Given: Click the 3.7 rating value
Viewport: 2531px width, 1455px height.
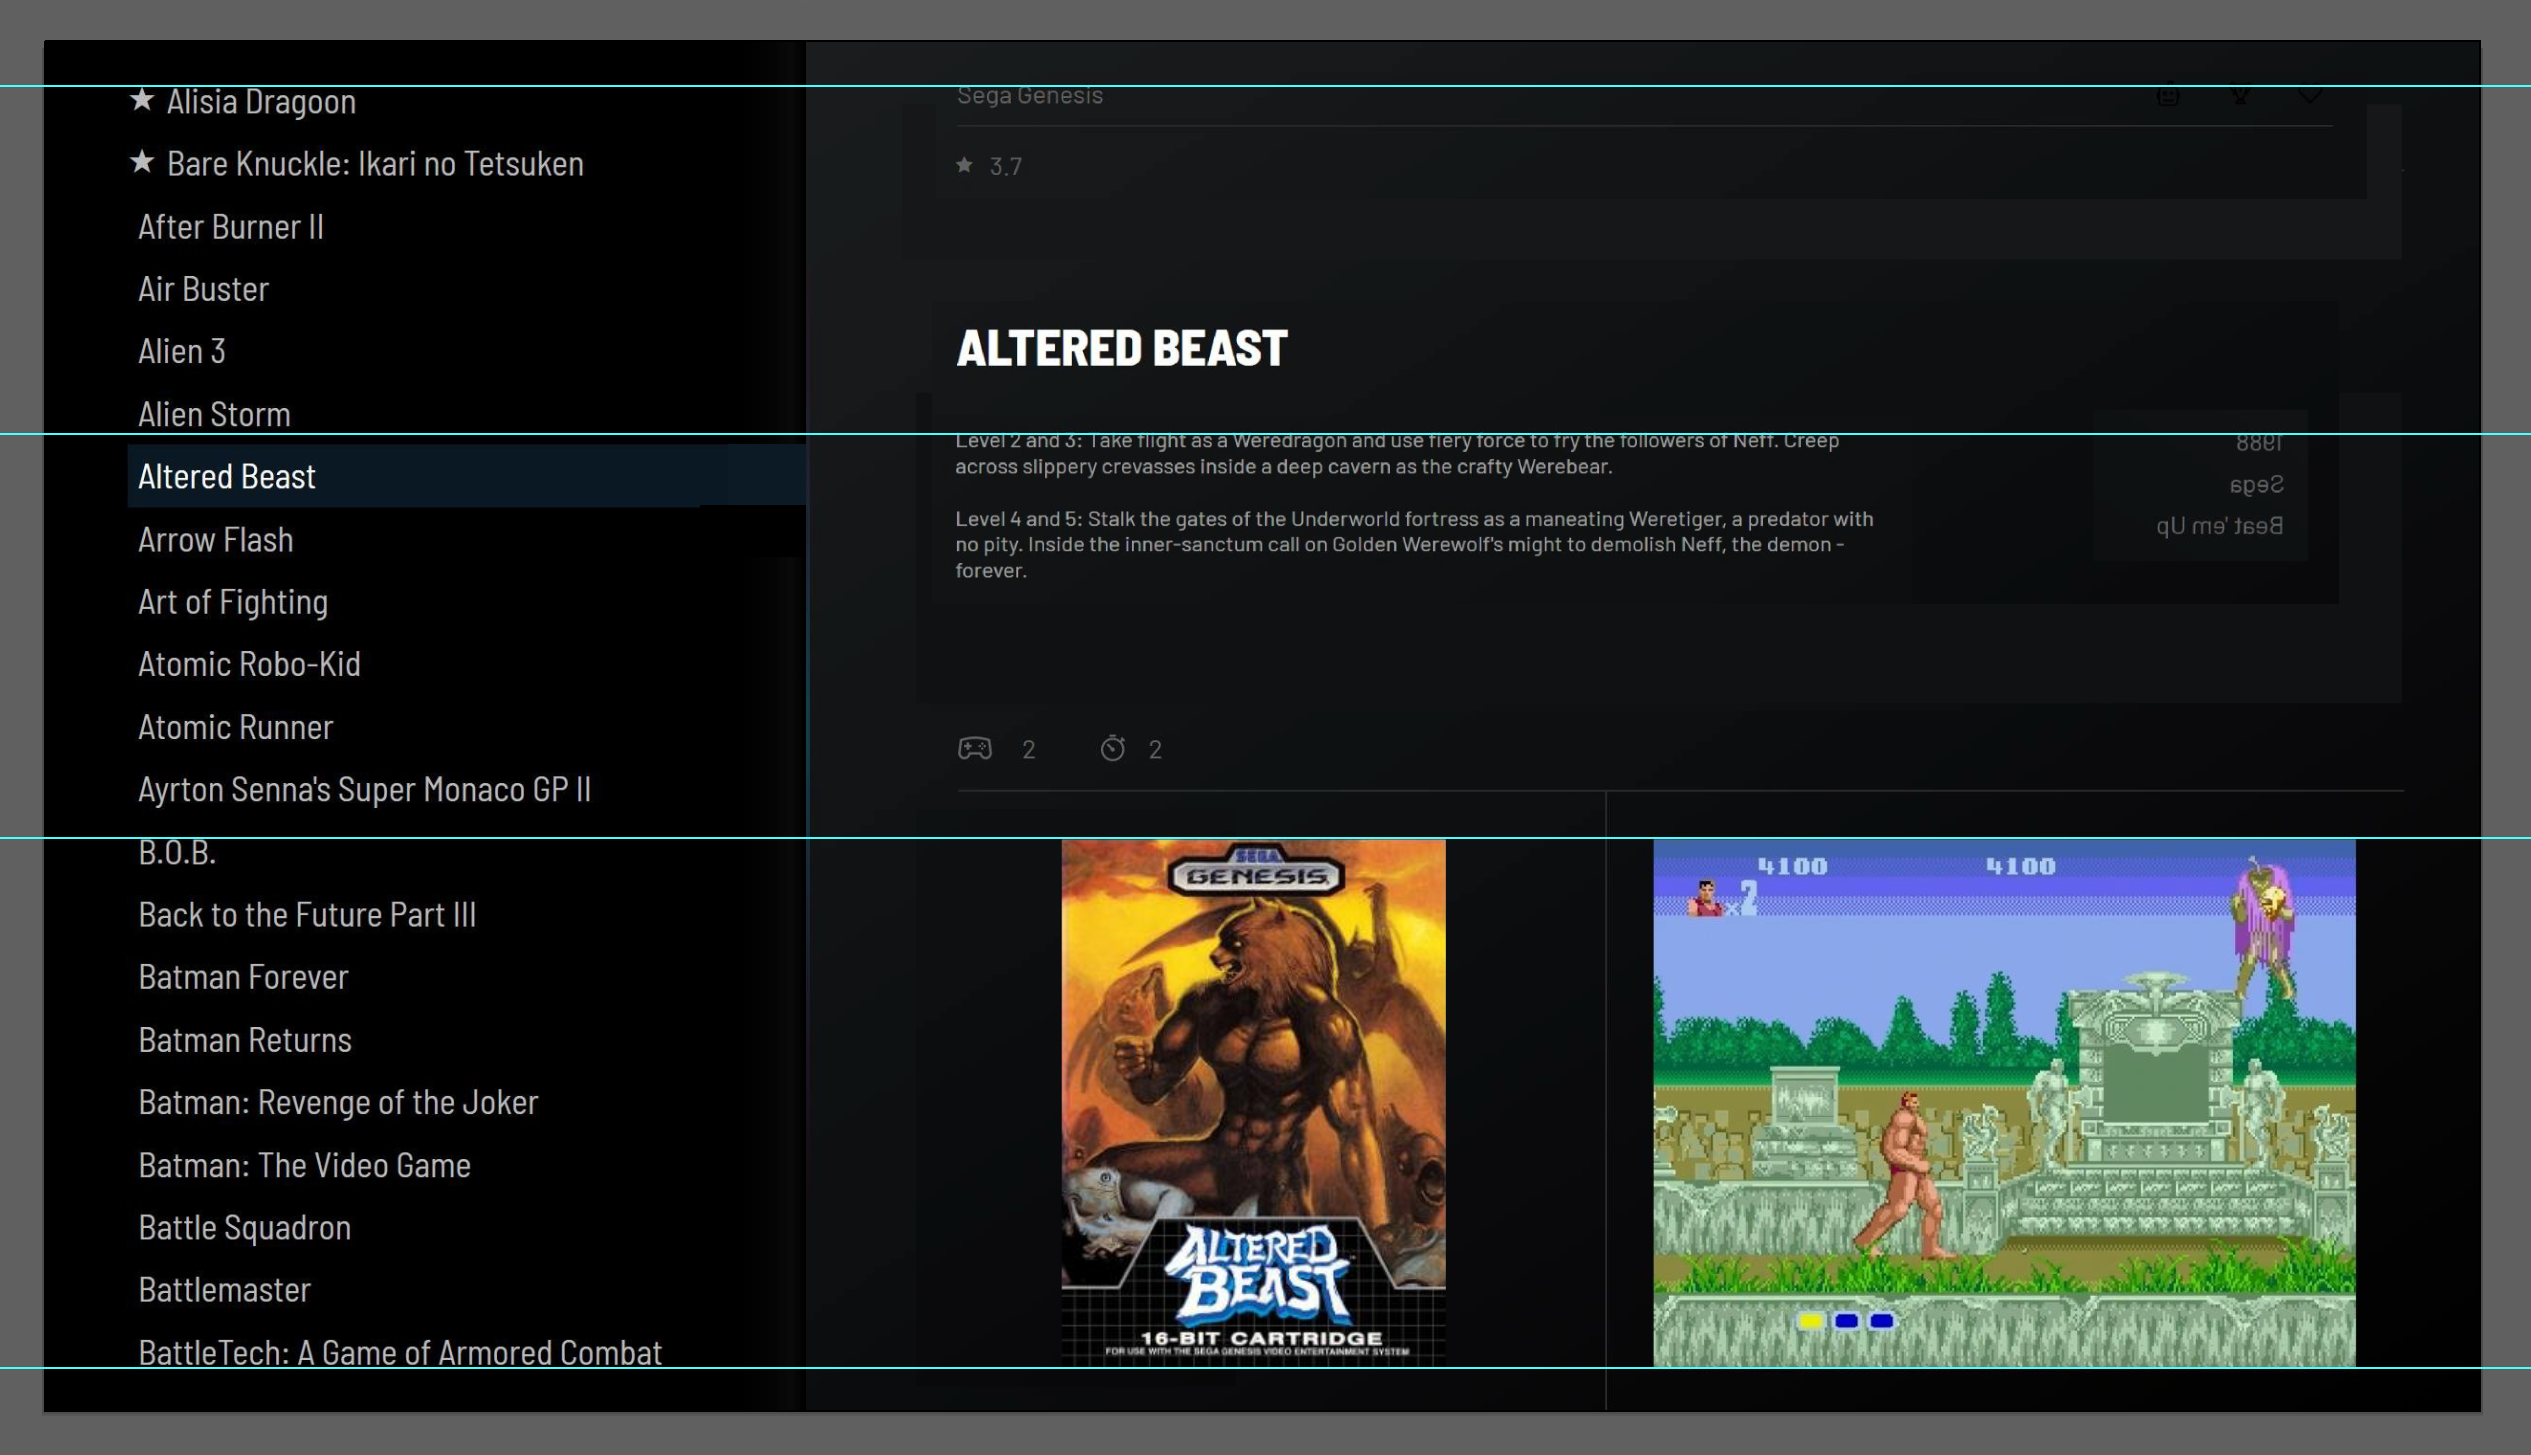Looking at the screenshot, I should point(1006,166).
